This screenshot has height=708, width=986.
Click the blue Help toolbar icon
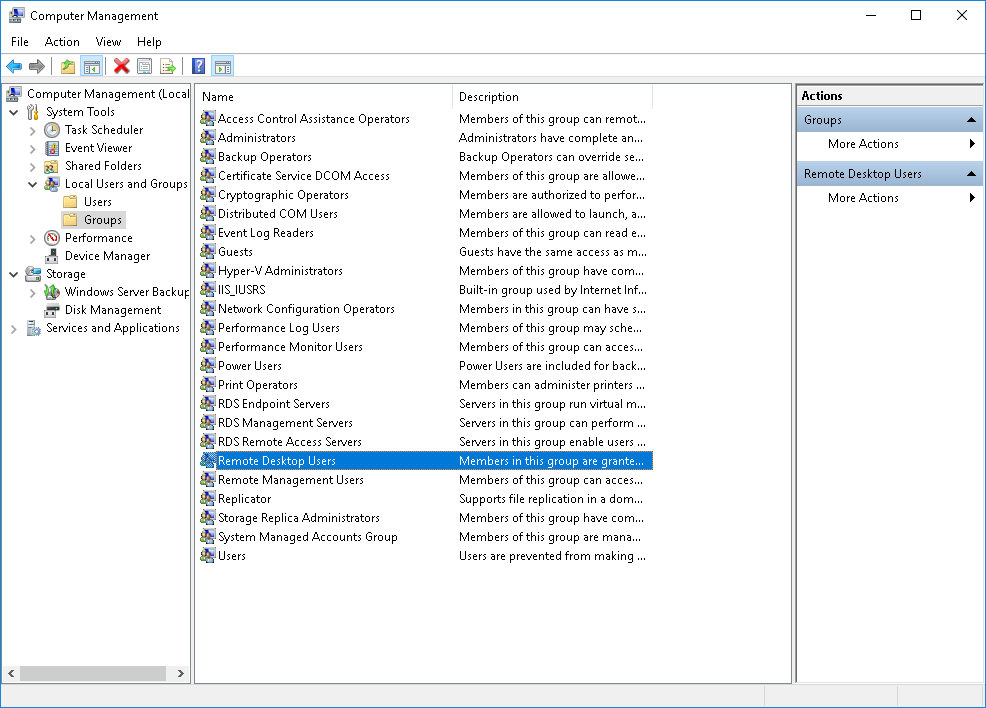[199, 66]
